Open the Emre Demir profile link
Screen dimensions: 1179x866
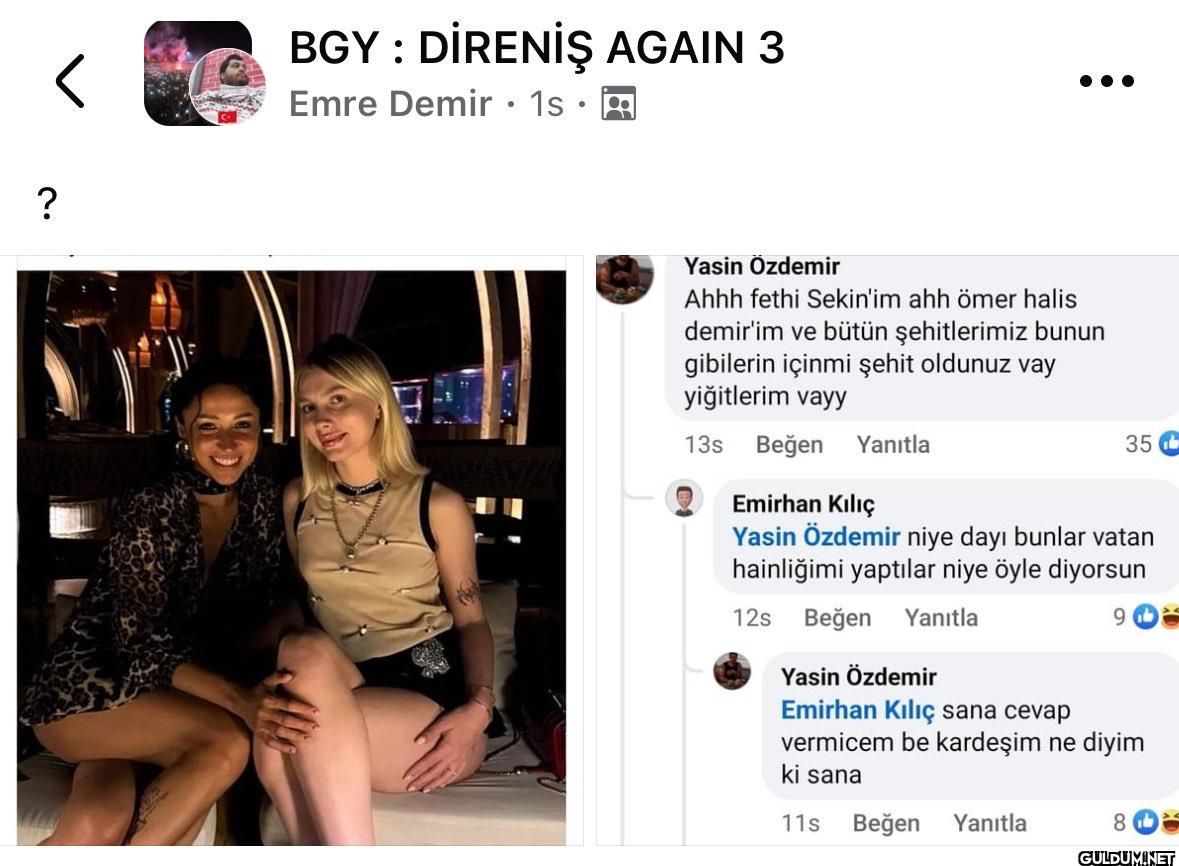point(390,104)
